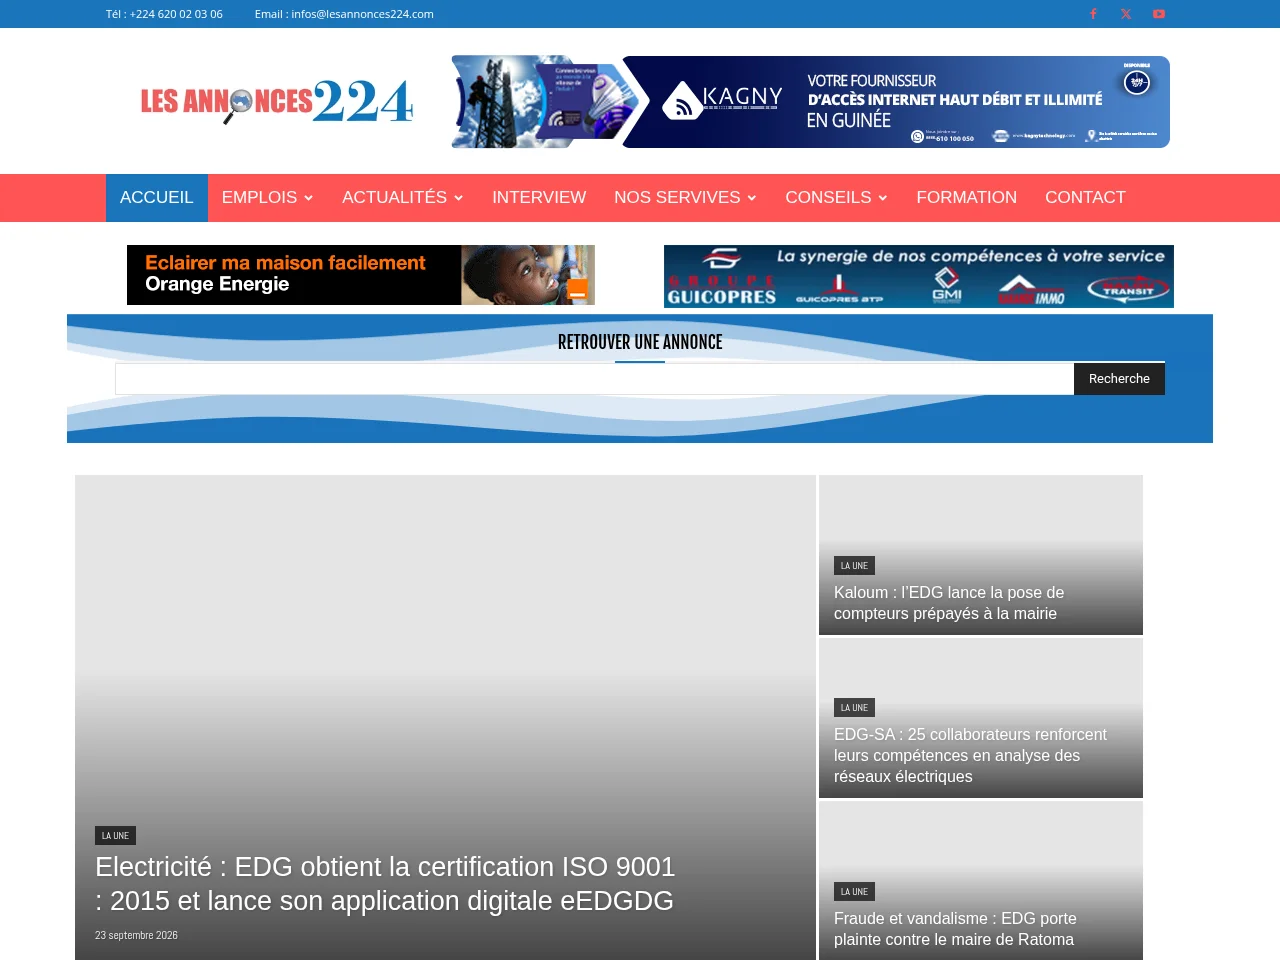
Task: Open the X (Twitter) social icon
Action: tap(1126, 14)
